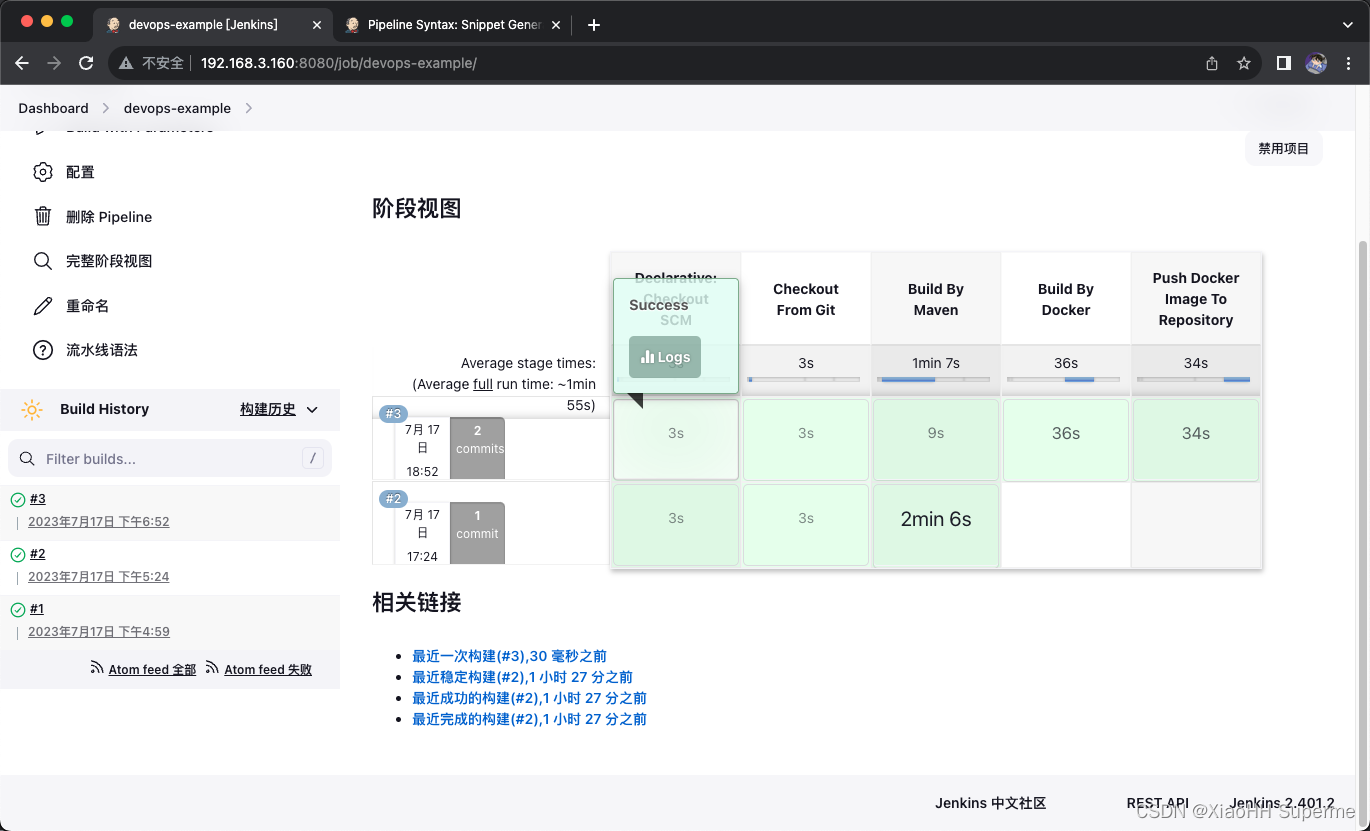Click the Filter builds input field

point(170,459)
